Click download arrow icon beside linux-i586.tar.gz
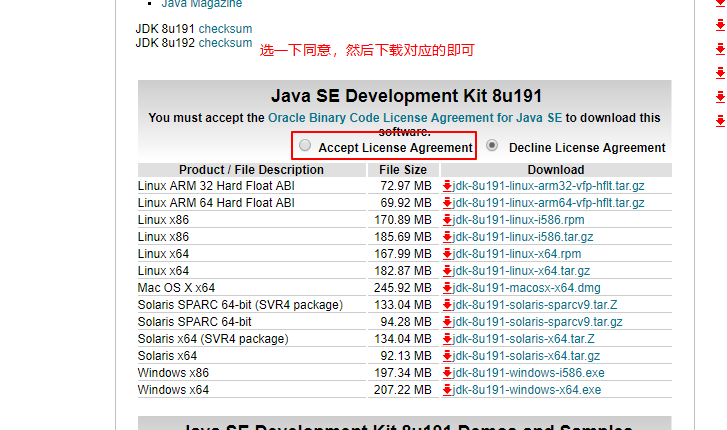The height and width of the screenshot is (430, 727). pyautogui.click(x=447, y=237)
